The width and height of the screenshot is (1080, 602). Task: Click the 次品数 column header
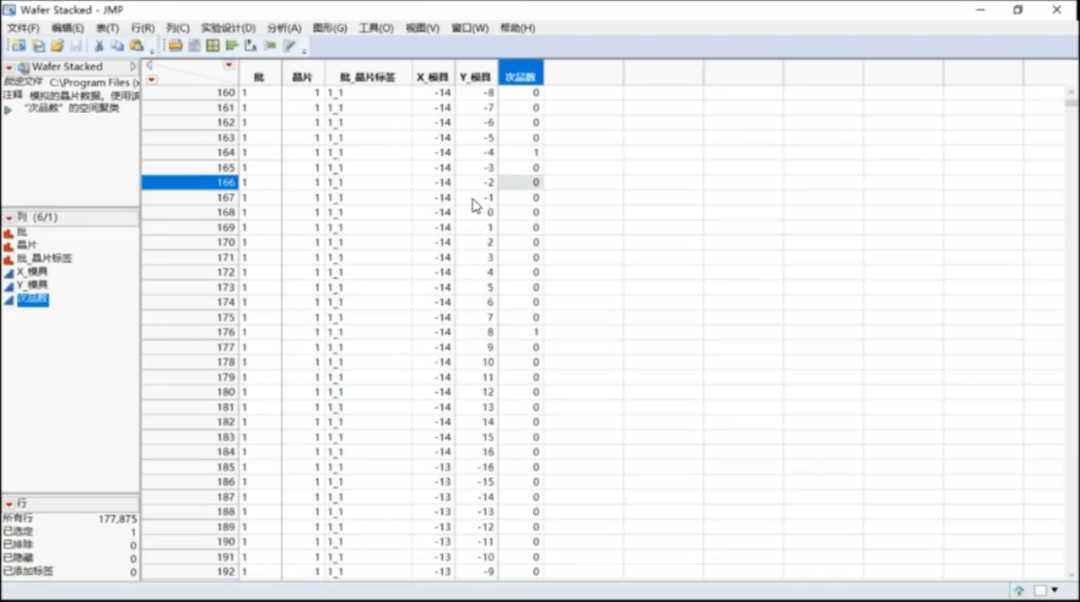(520, 77)
